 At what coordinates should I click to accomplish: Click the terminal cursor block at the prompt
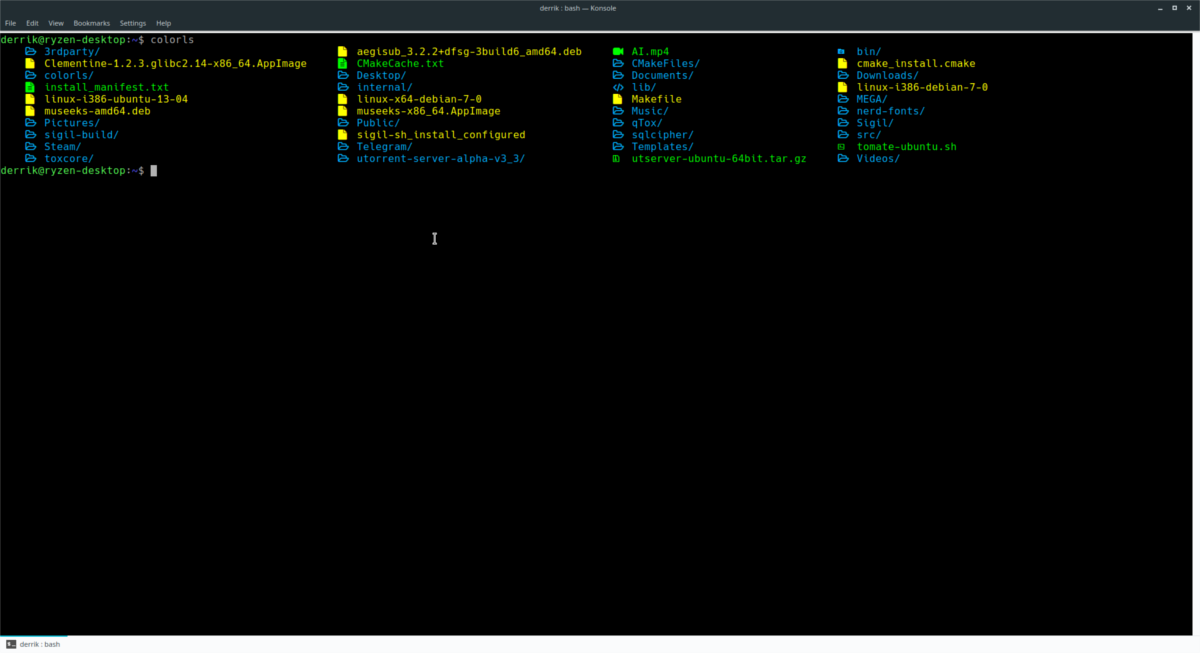pos(154,170)
